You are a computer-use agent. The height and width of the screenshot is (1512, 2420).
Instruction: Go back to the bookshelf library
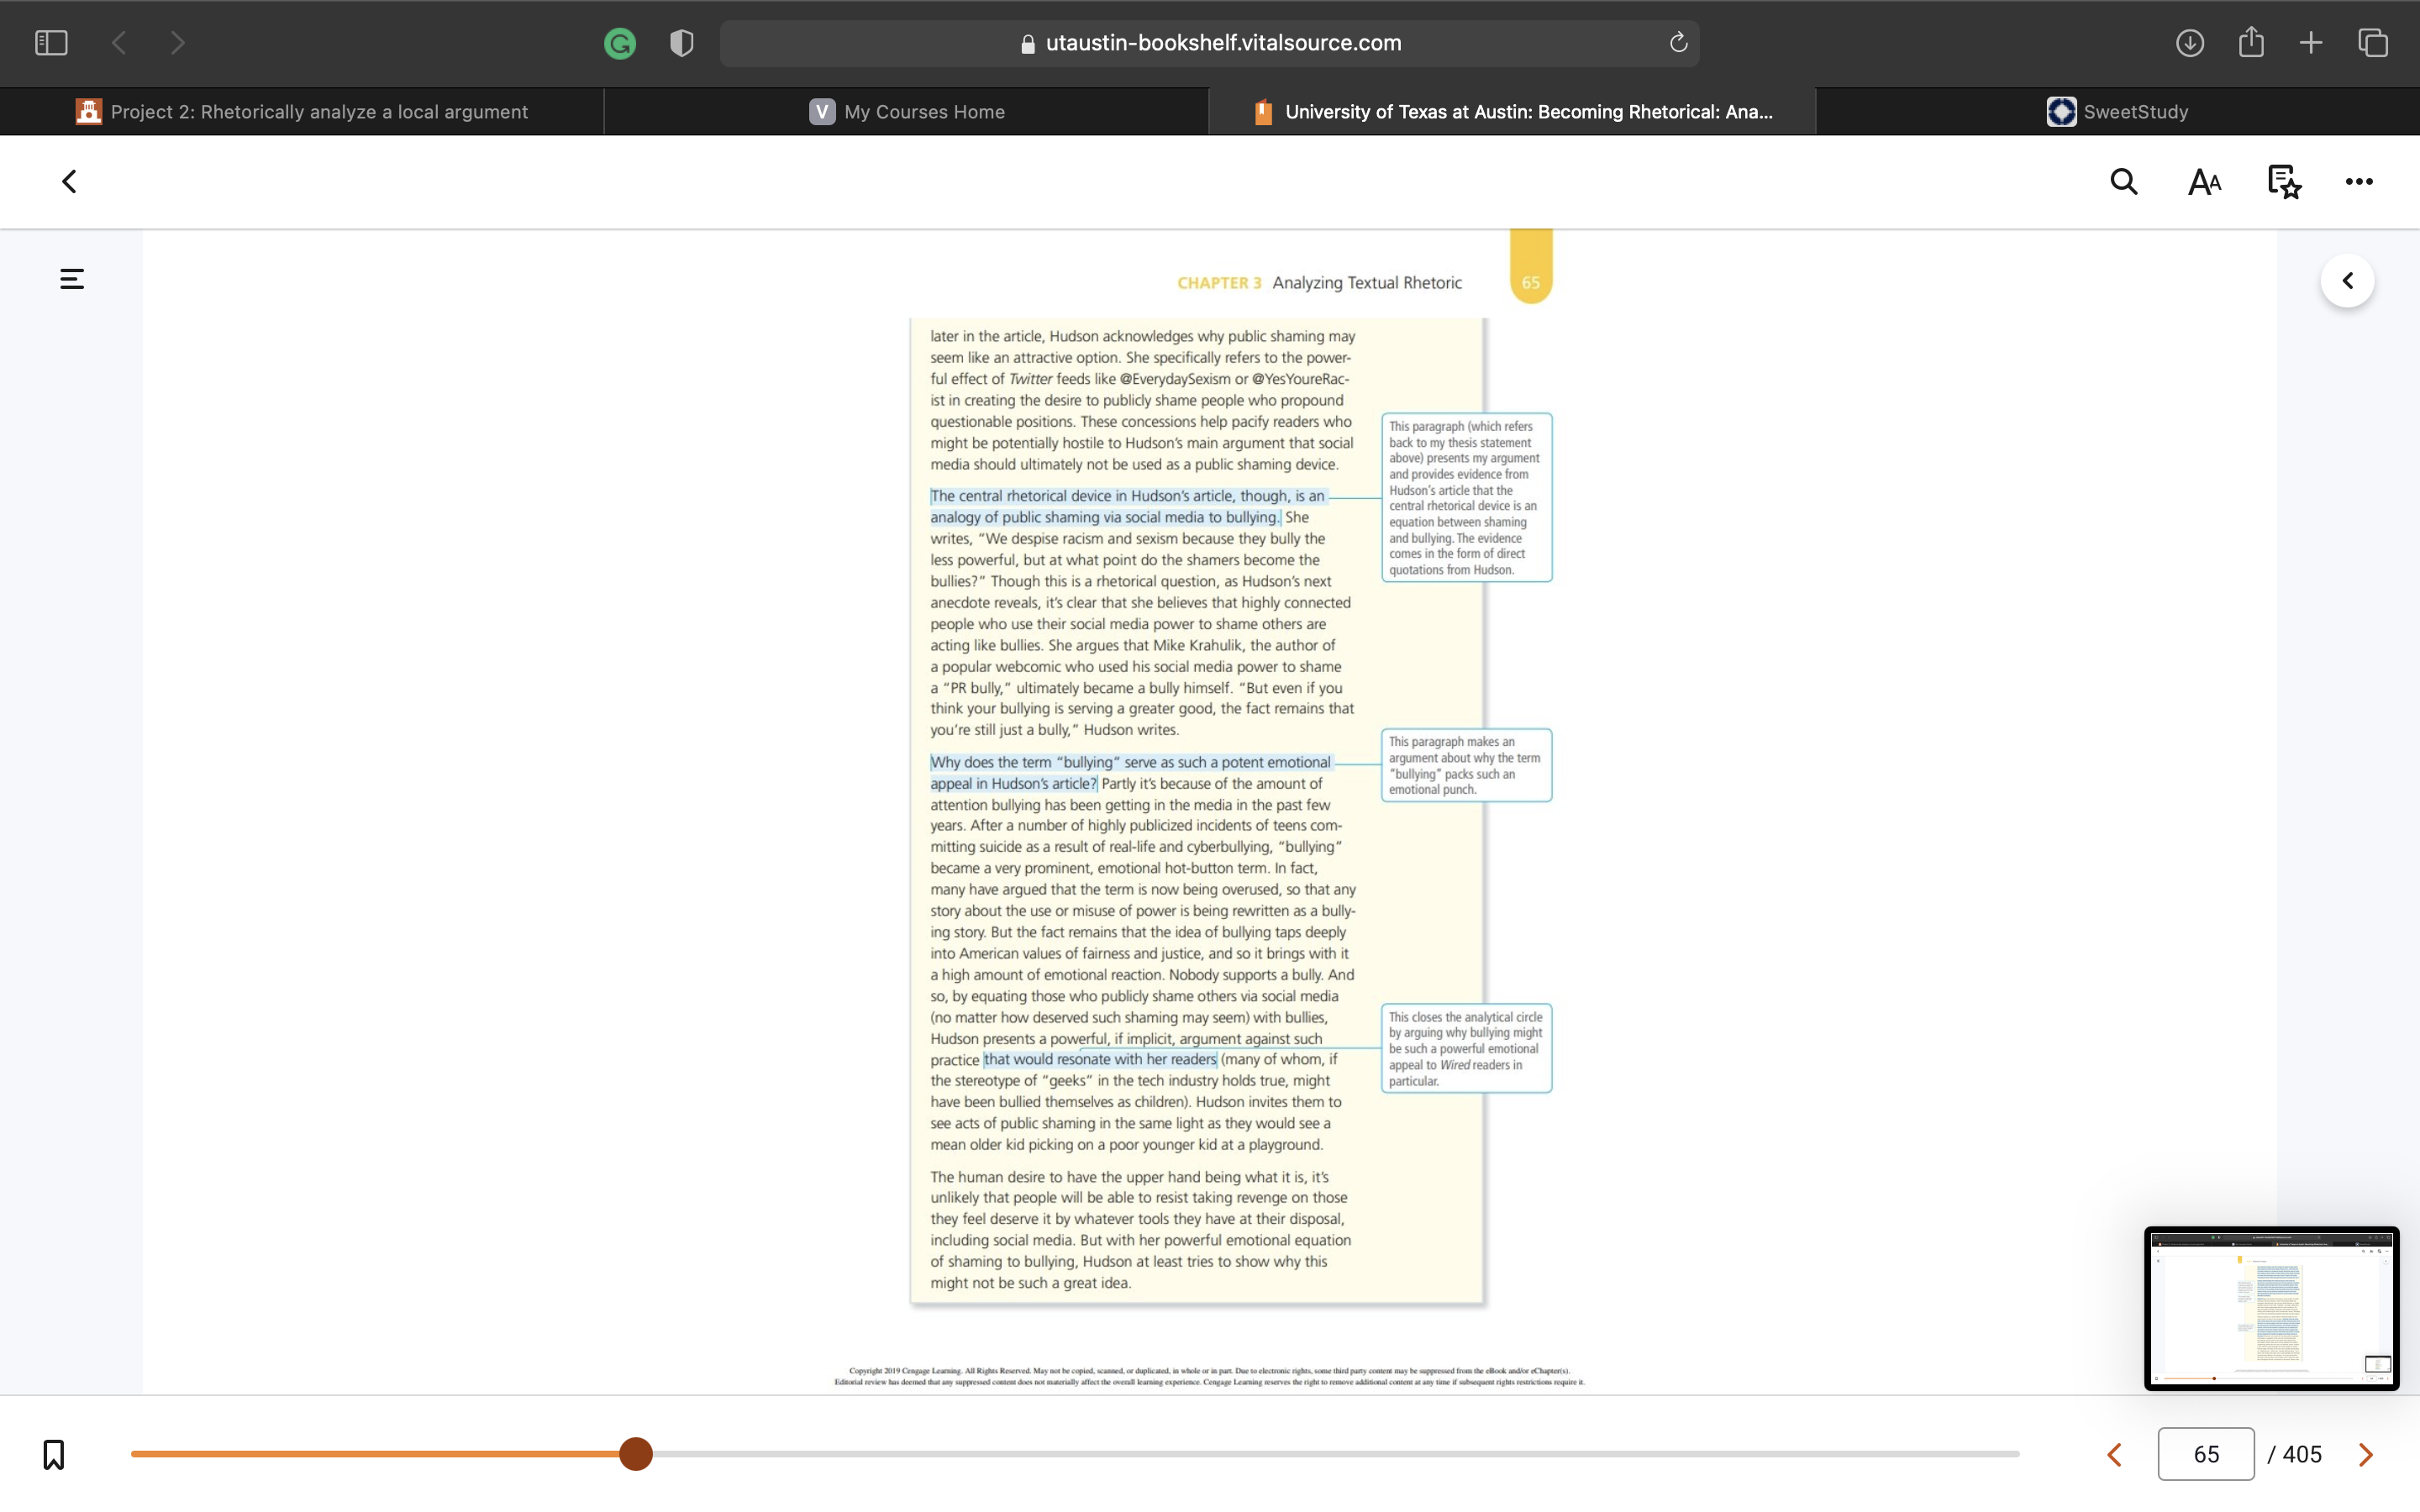tap(69, 182)
